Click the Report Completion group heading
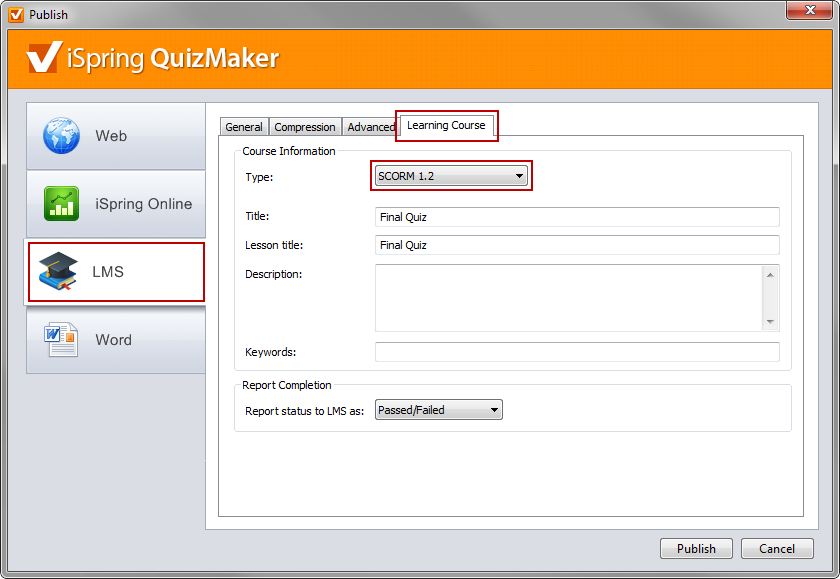Image resolution: width=840 pixels, height=579 pixels. (287, 385)
